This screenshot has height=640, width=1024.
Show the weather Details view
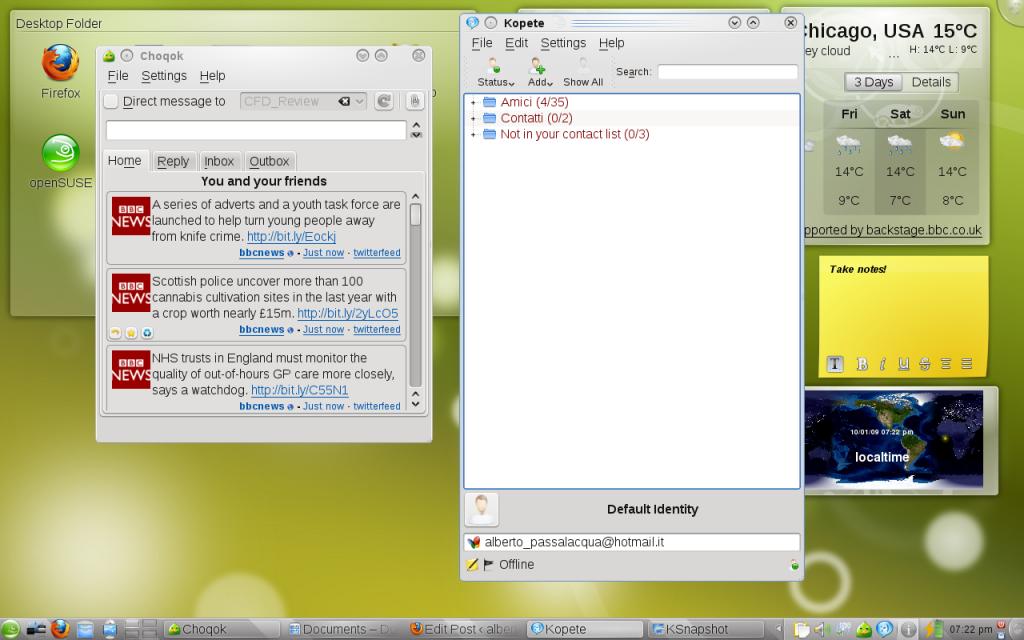931,82
